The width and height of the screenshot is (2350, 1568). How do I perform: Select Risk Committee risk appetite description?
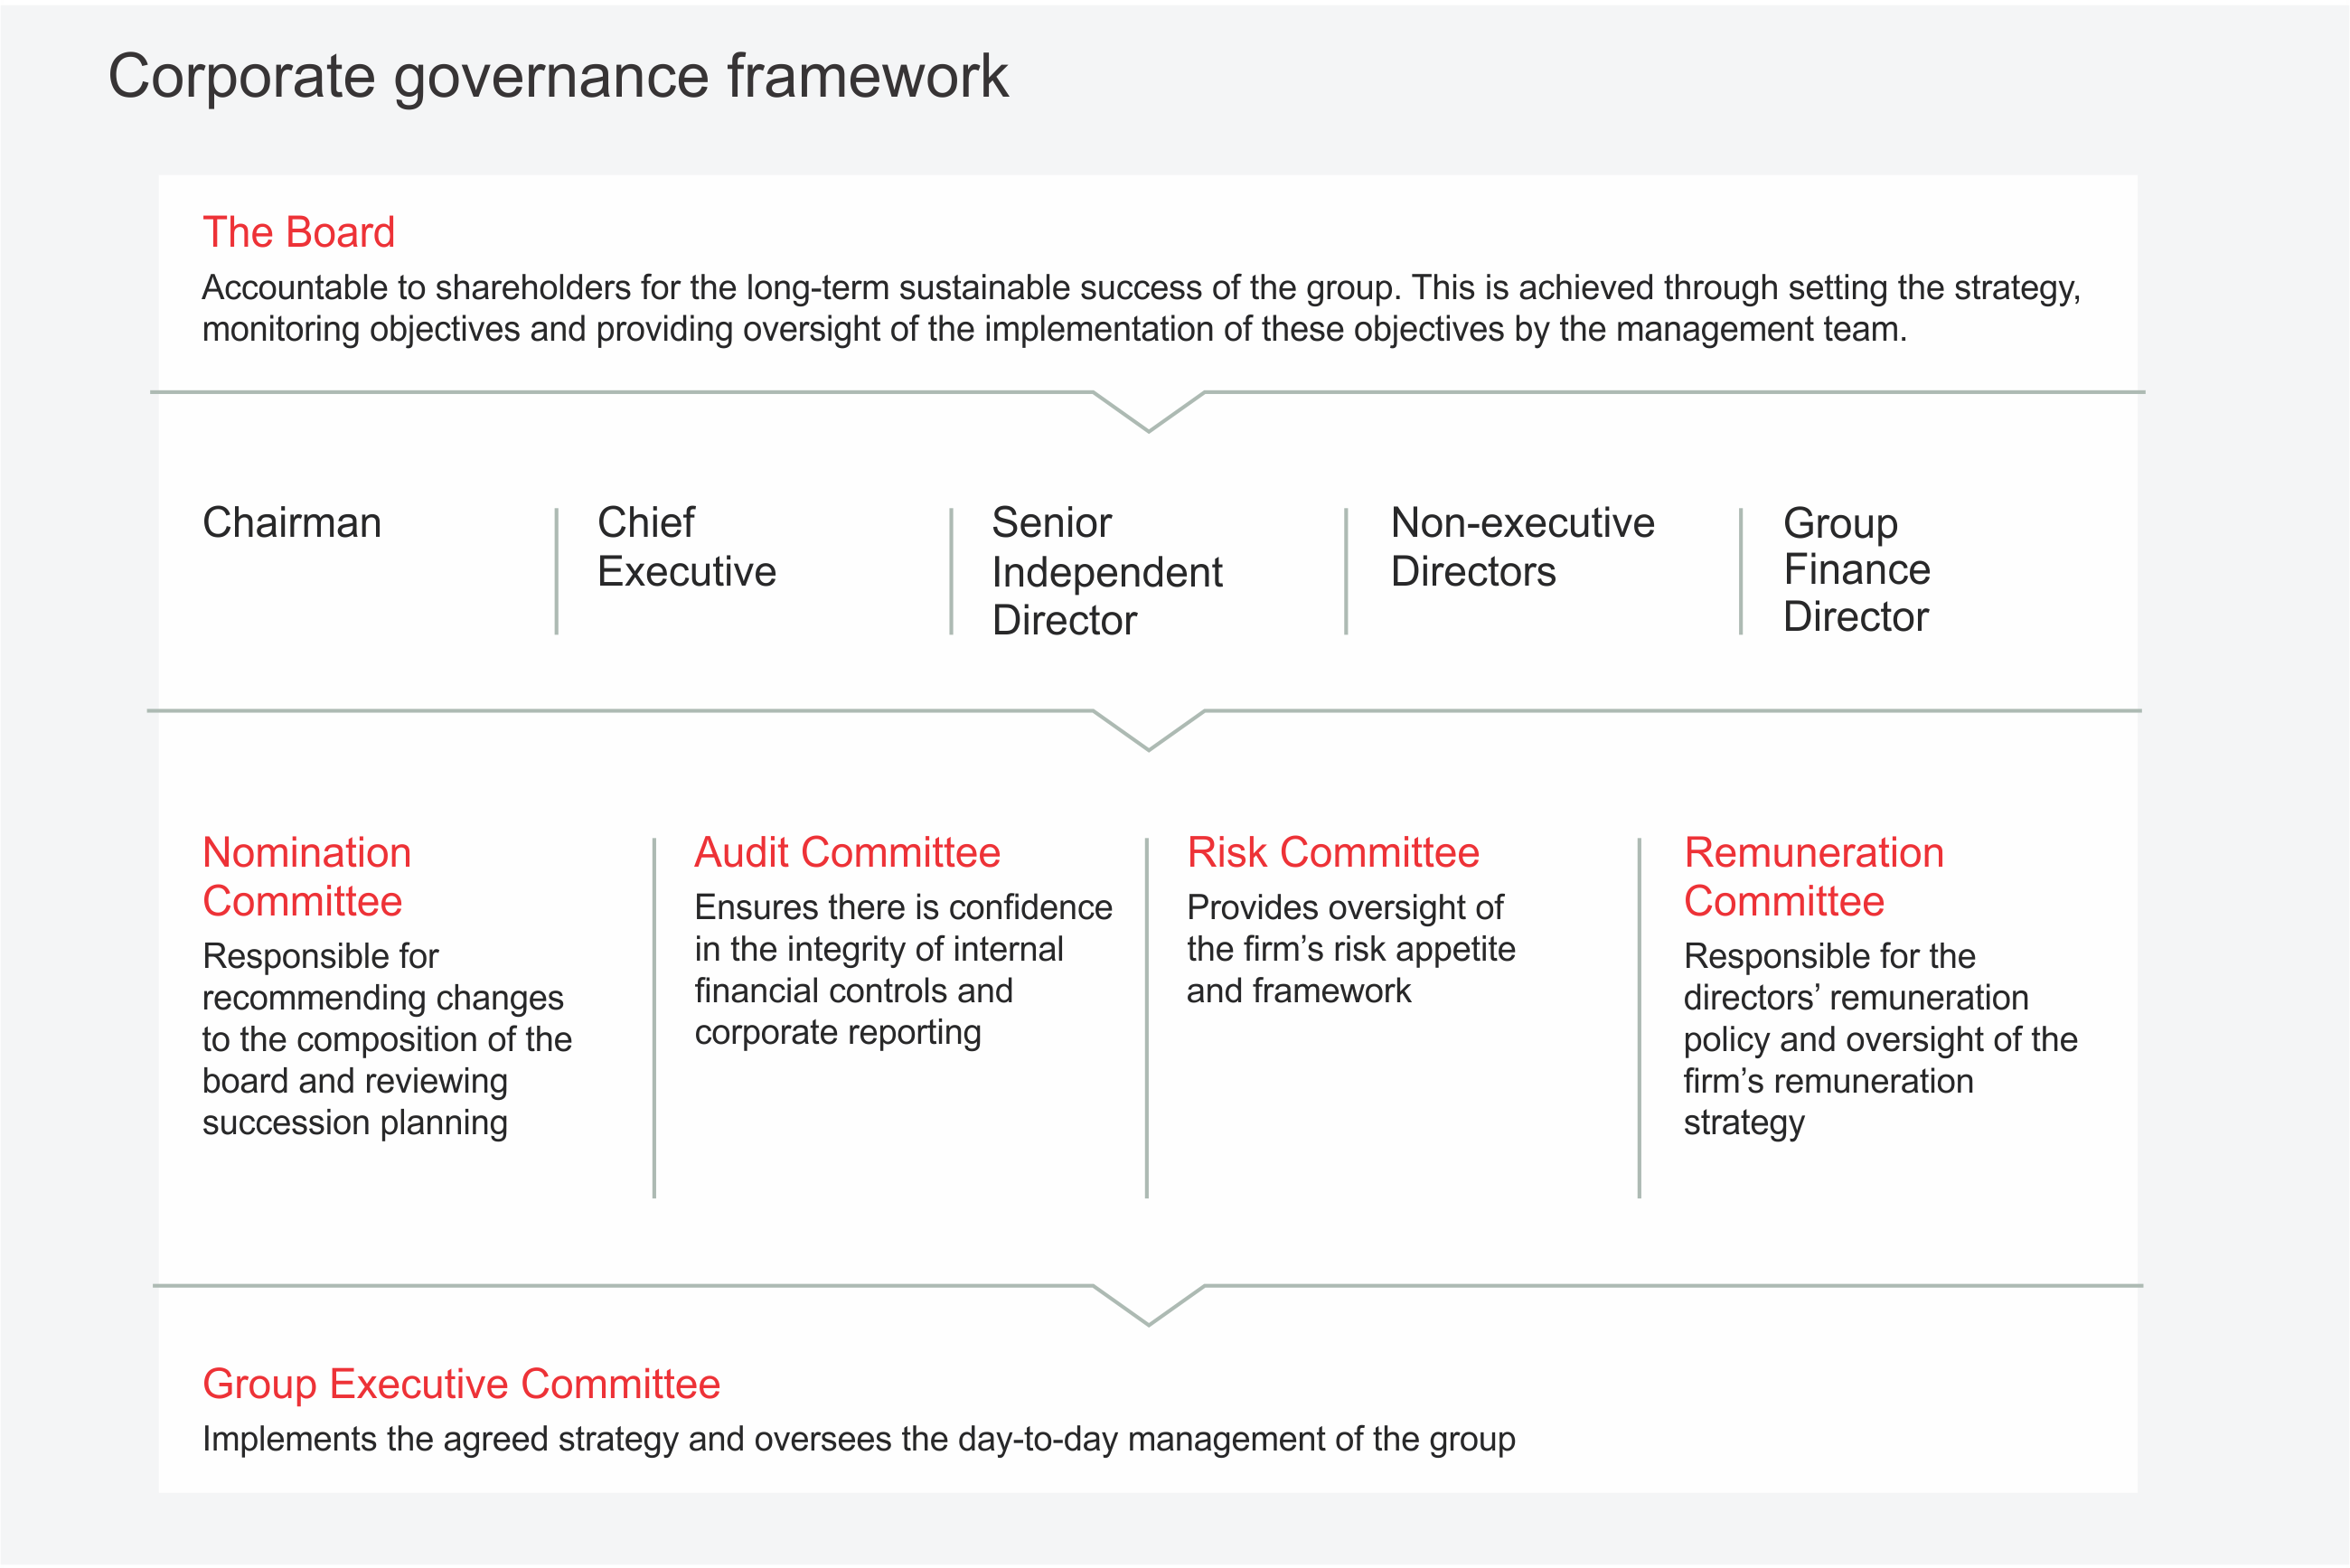click(x=1350, y=949)
